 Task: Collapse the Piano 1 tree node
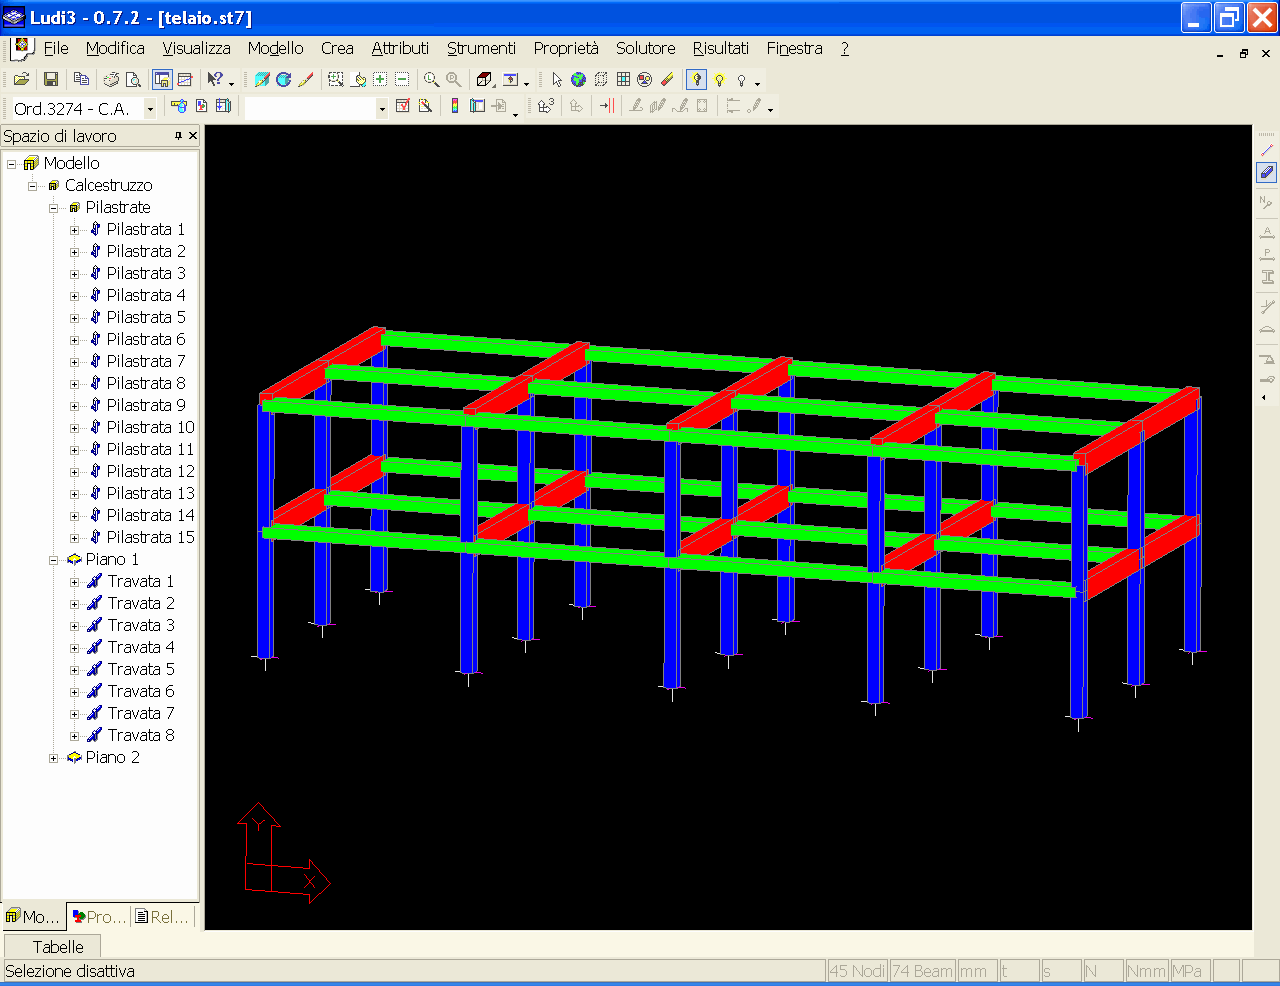(x=54, y=559)
